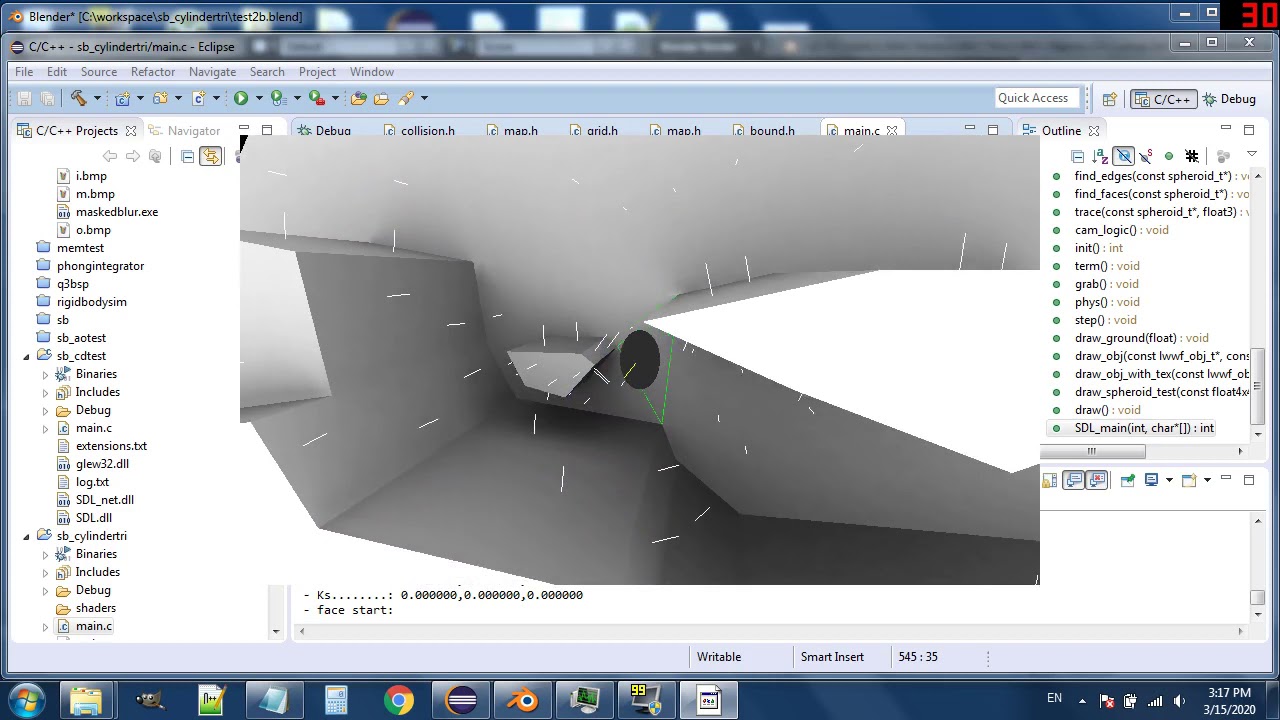Select maskedblur.exe in project tree
The height and width of the screenshot is (720, 1280).
(x=107, y=212)
